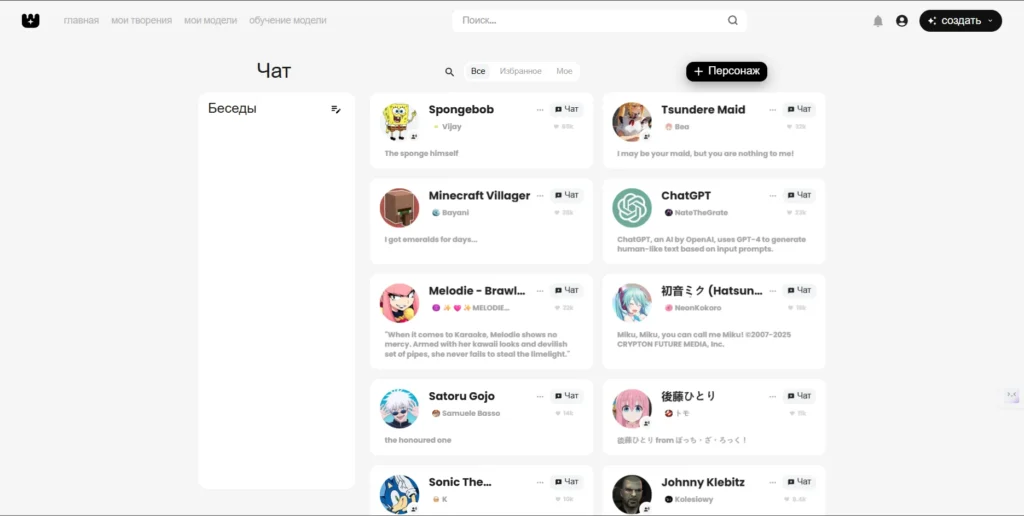1024x516 pixels.
Task: Click the ChatGPT logo avatar
Action: pos(632,208)
